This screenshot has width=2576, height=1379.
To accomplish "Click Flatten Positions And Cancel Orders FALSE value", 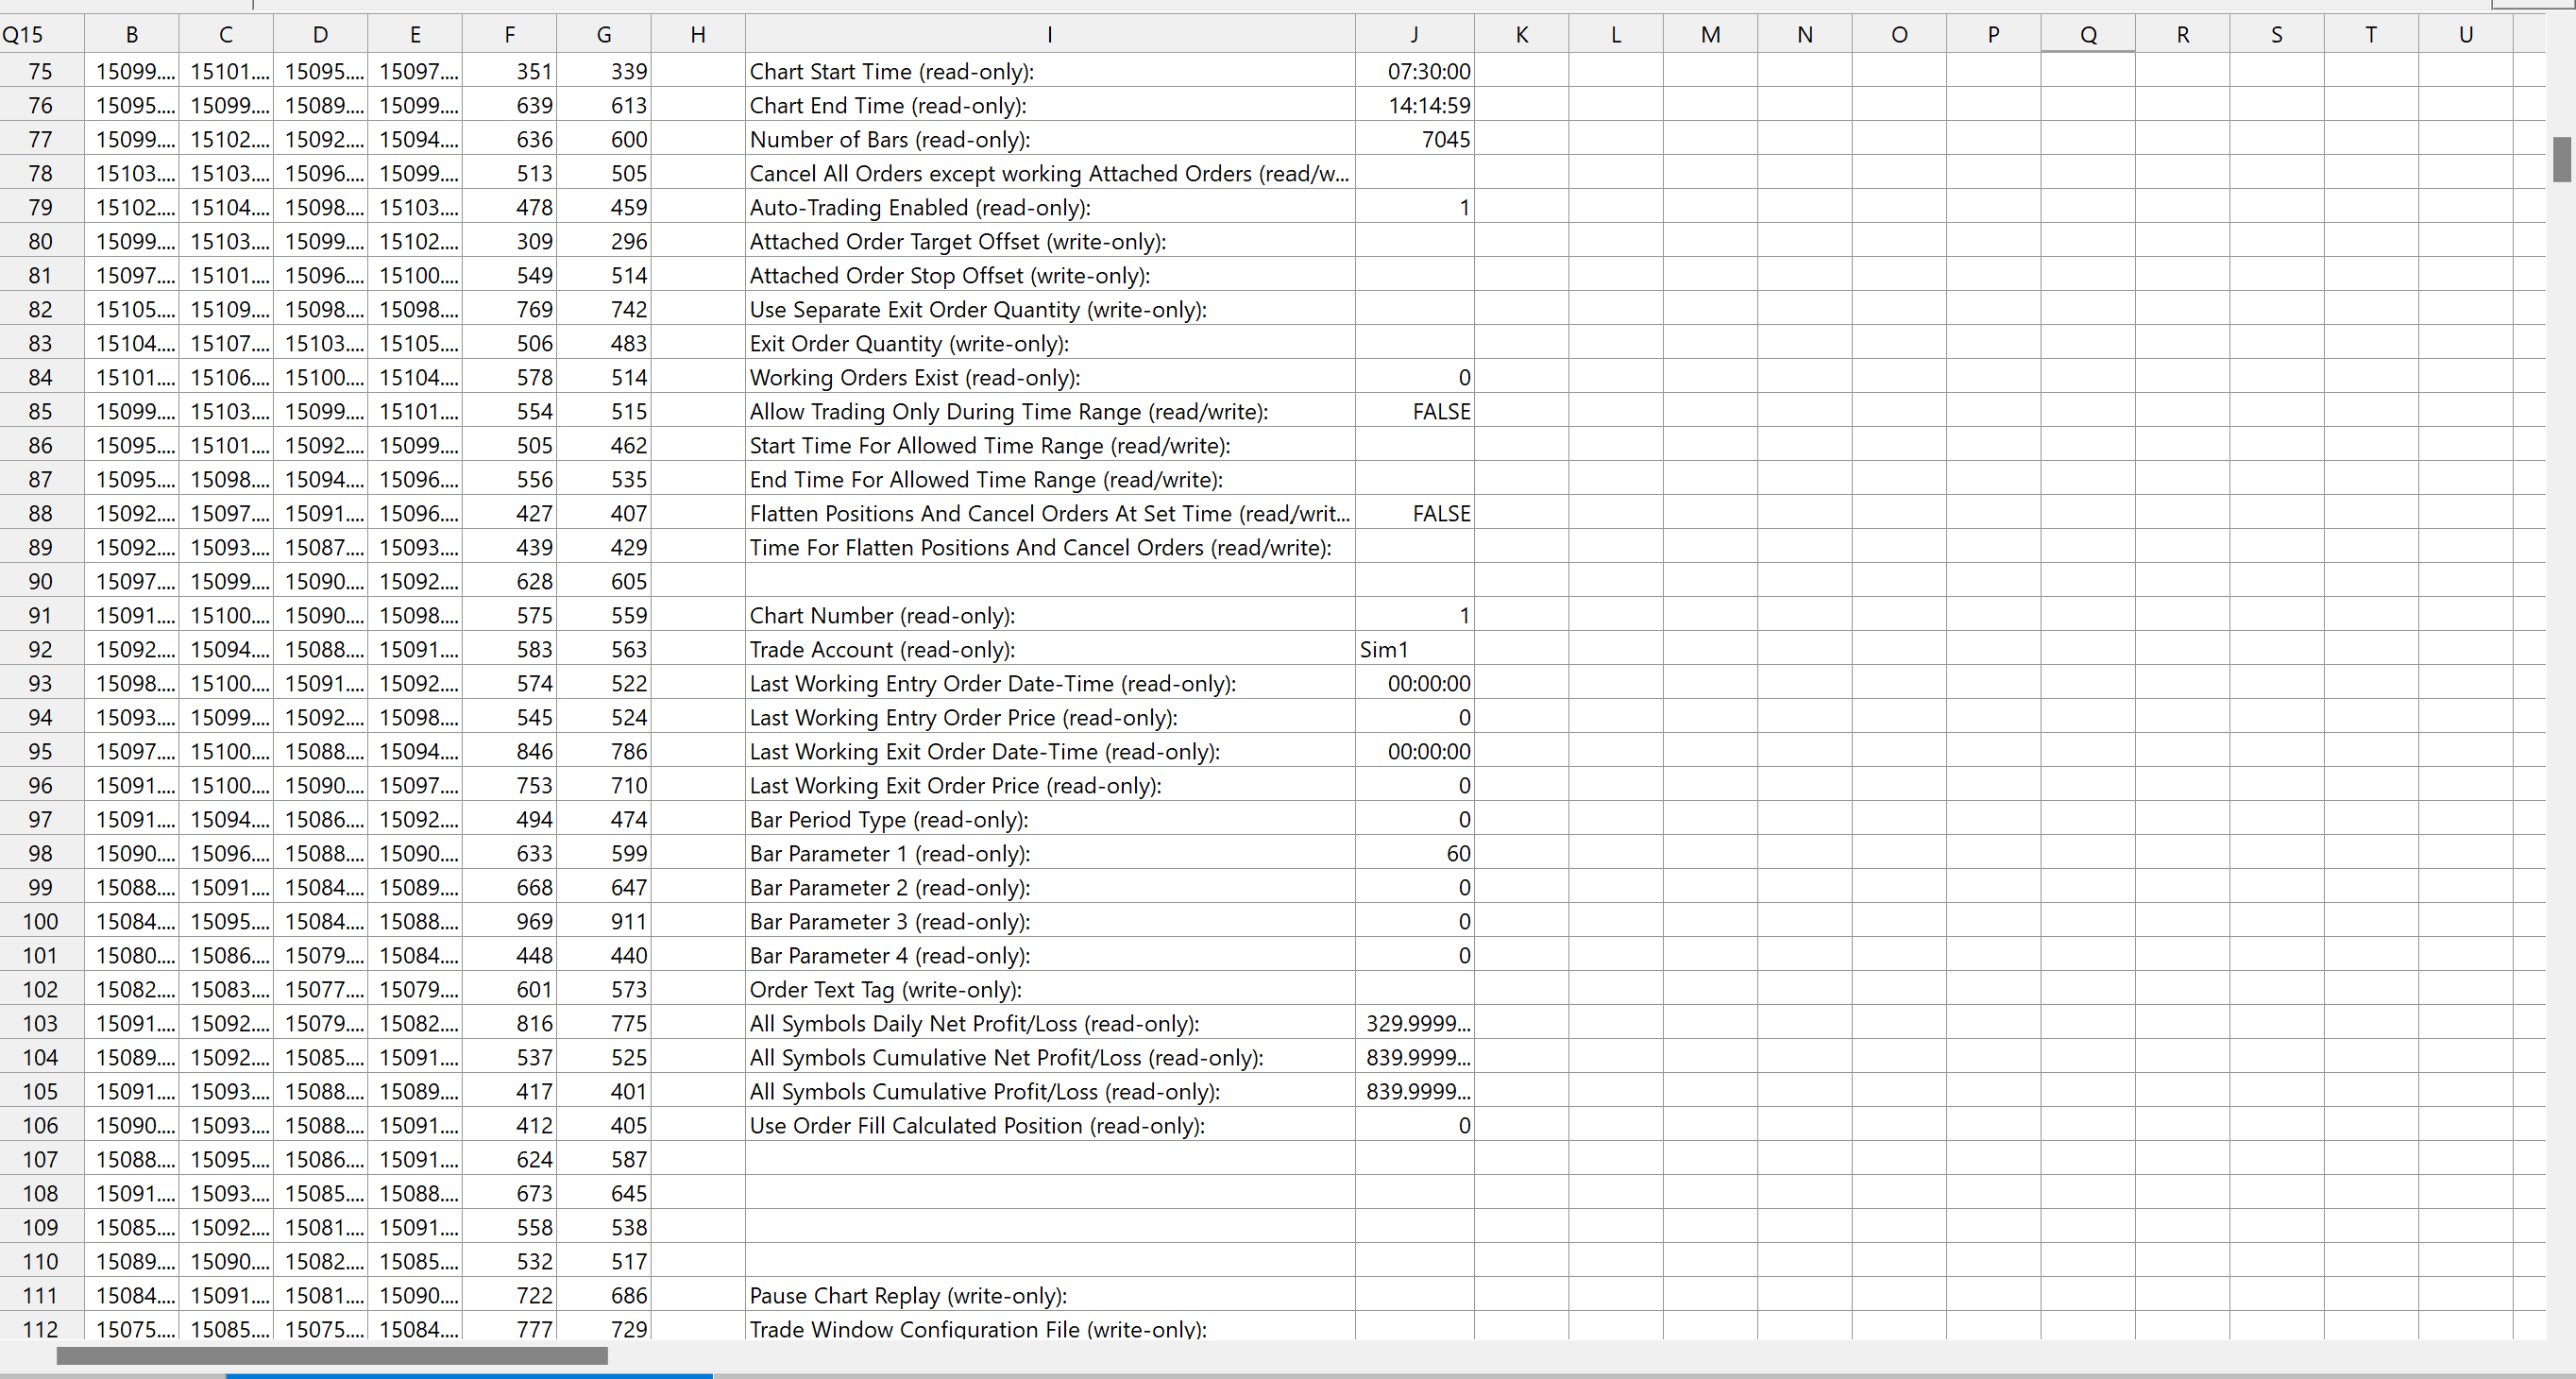I will tap(1414, 514).
